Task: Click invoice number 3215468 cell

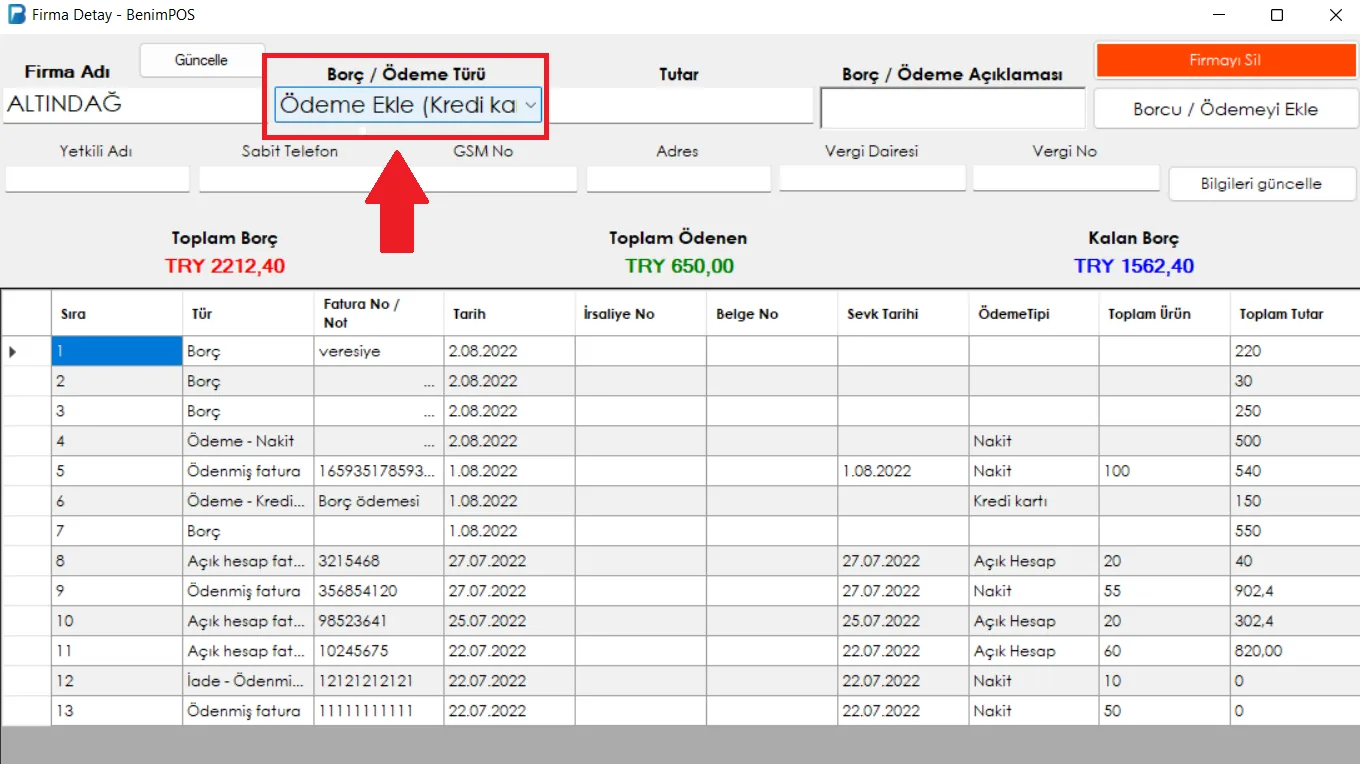Action: (x=378, y=561)
